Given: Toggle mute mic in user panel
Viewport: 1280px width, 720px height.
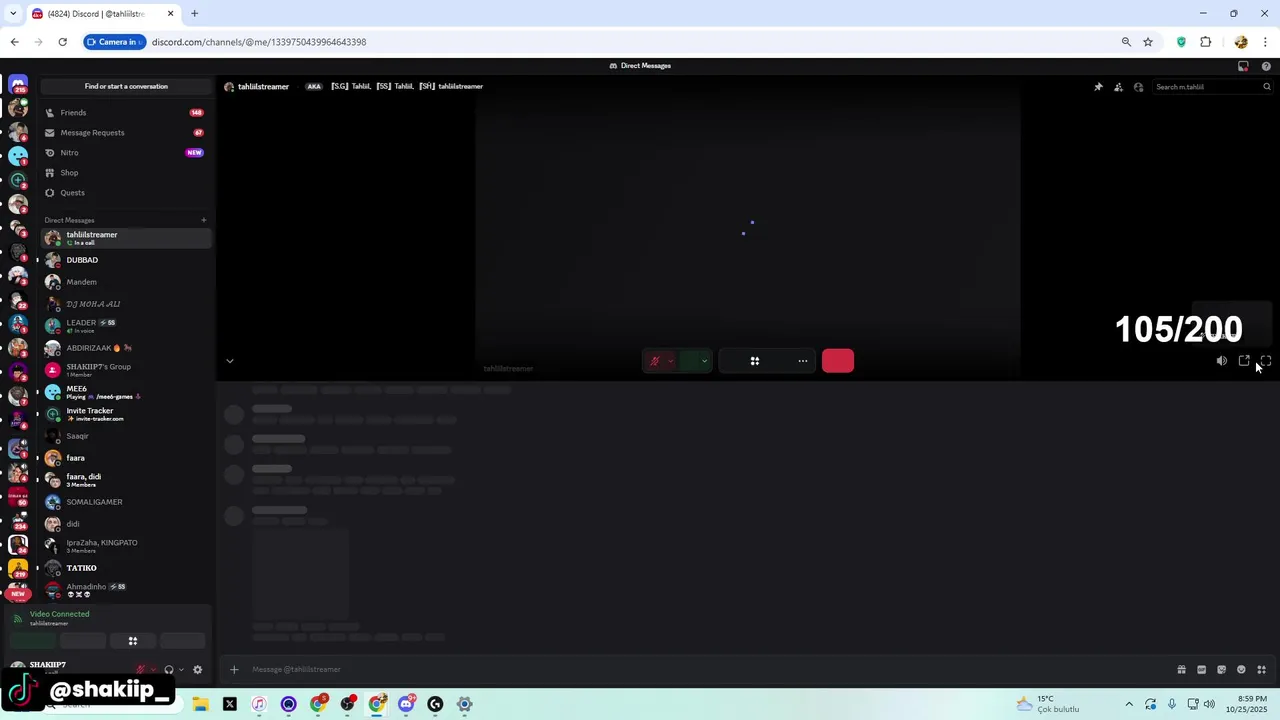Looking at the screenshot, I should click(141, 670).
